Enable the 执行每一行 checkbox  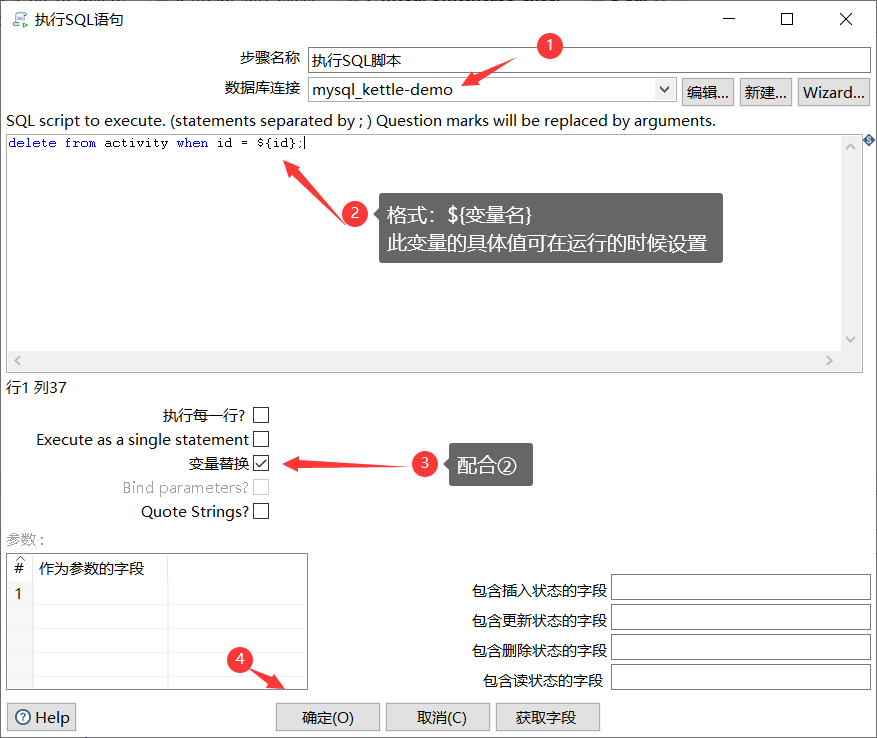coord(259,414)
